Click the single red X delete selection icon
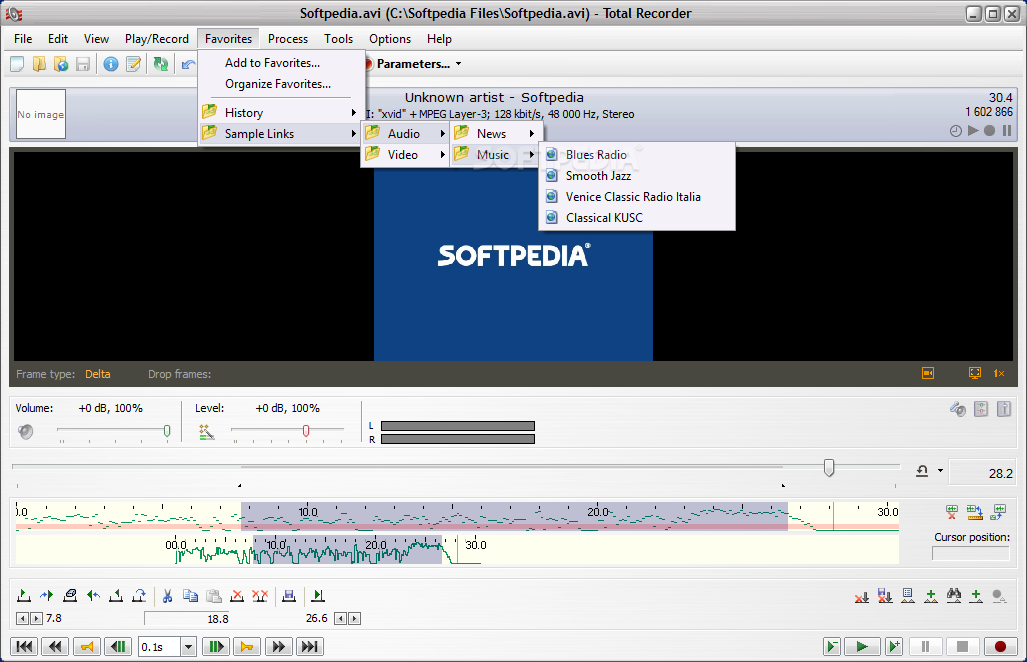 tap(237, 596)
